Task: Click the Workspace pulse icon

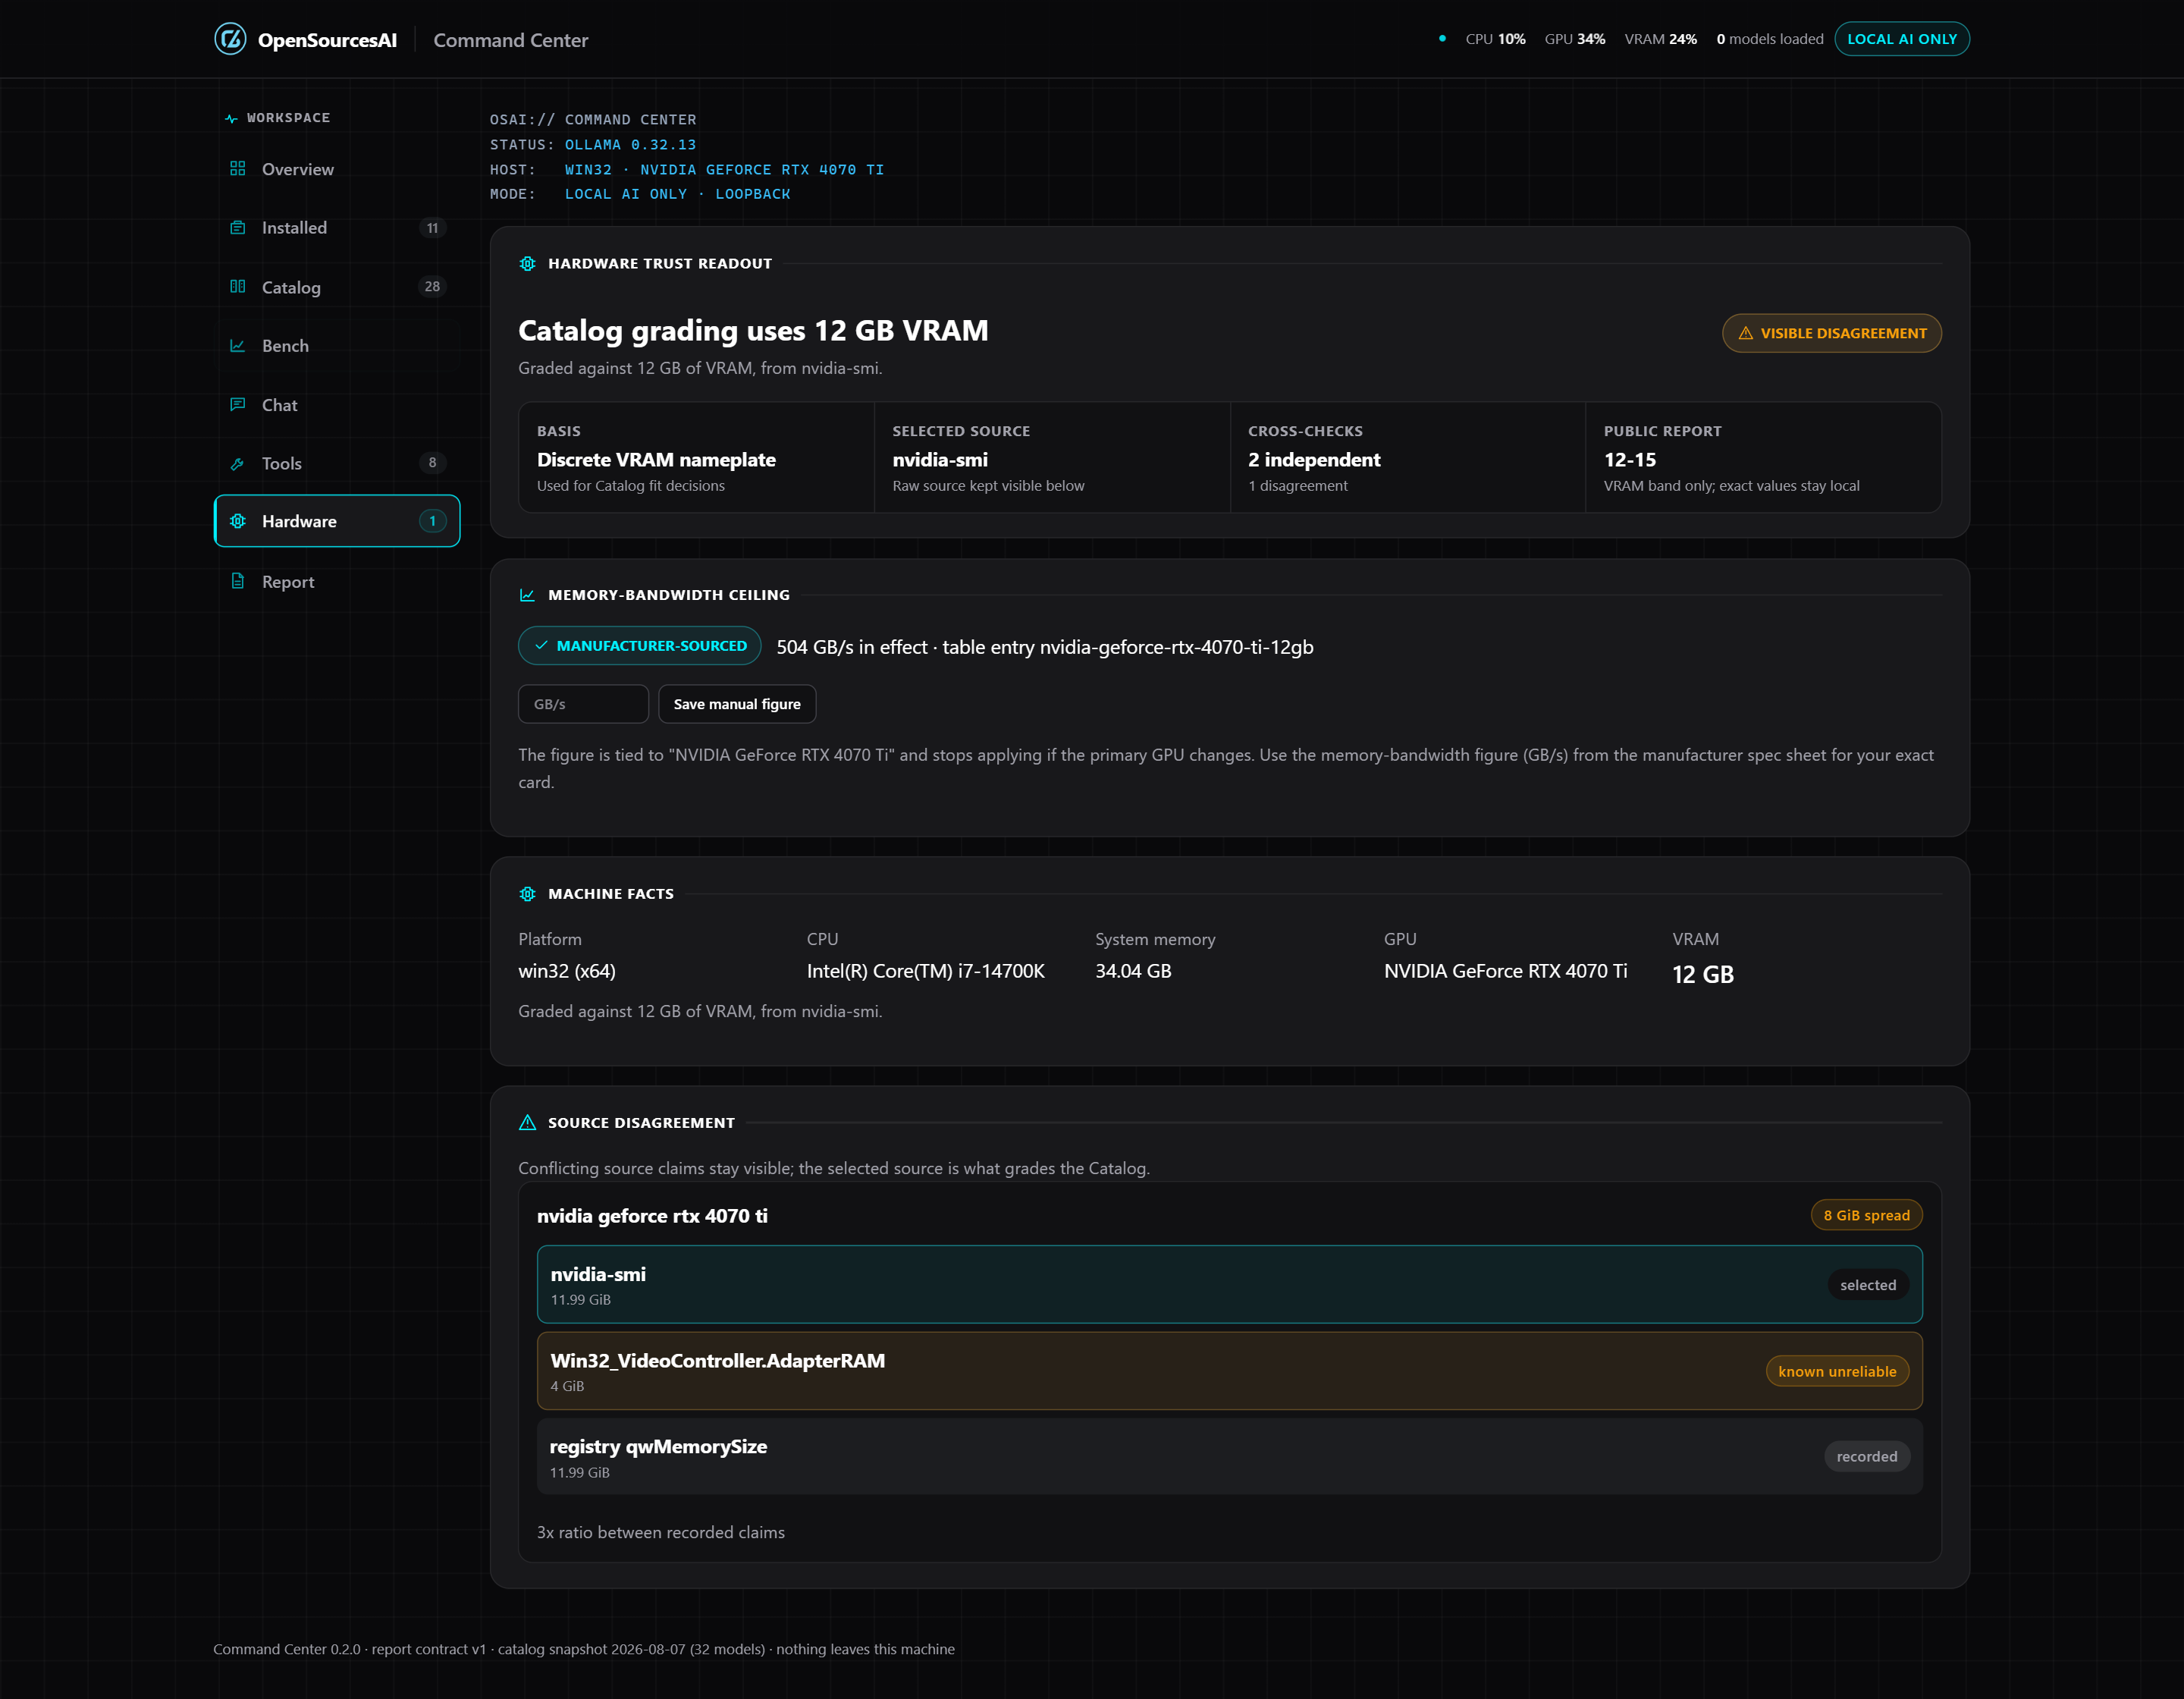Action: coord(231,118)
